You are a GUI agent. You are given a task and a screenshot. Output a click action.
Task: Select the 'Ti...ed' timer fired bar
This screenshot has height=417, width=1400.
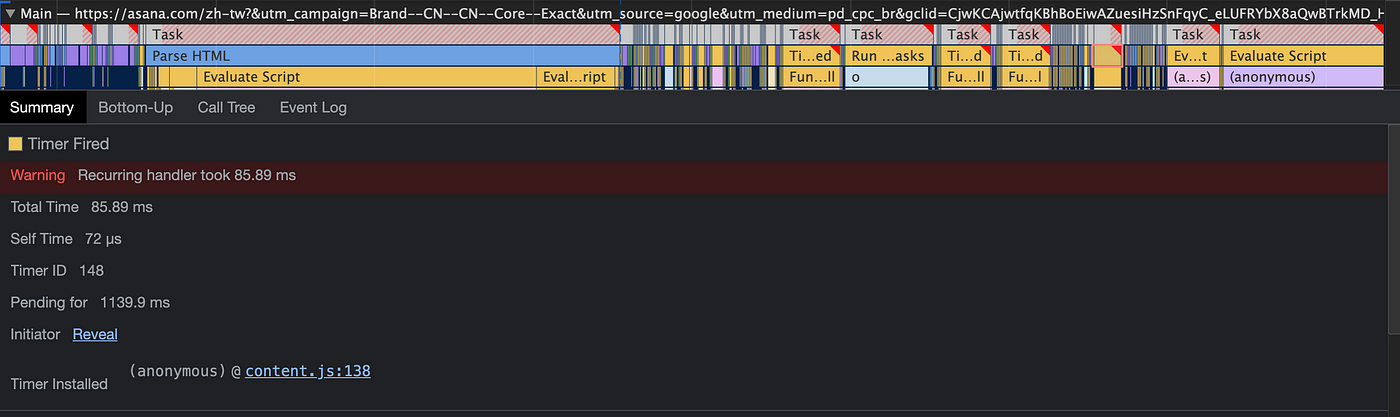pos(810,56)
